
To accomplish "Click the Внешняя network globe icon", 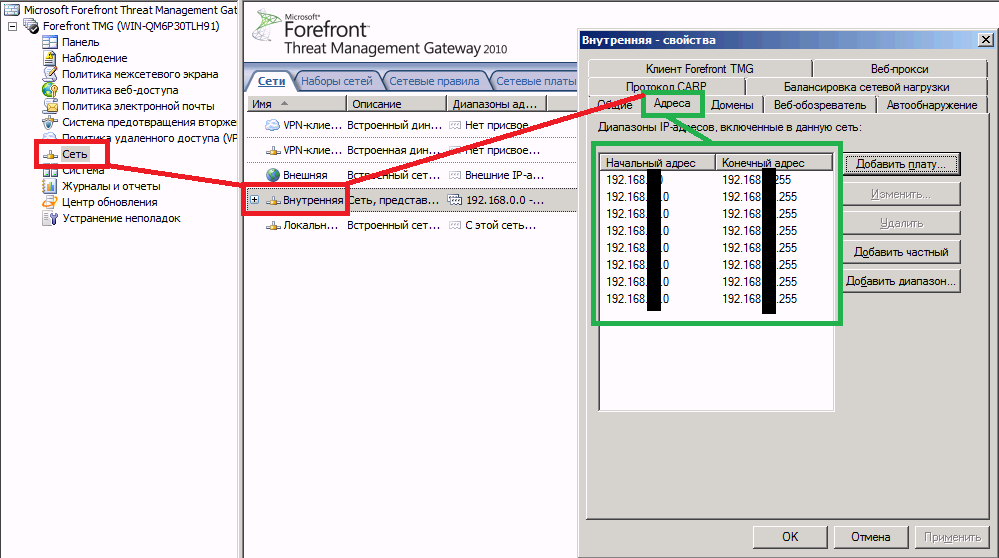I will coord(273,175).
